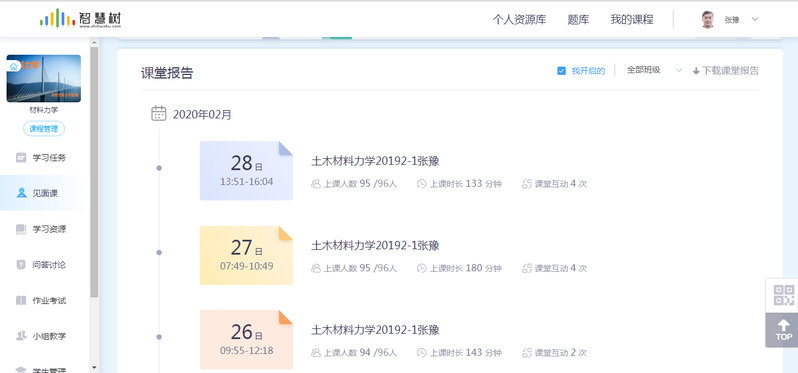The height and width of the screenshot is (373, 798).
Task: Click the 问答讨论 sidebar icon
Action: coord(21,265)
